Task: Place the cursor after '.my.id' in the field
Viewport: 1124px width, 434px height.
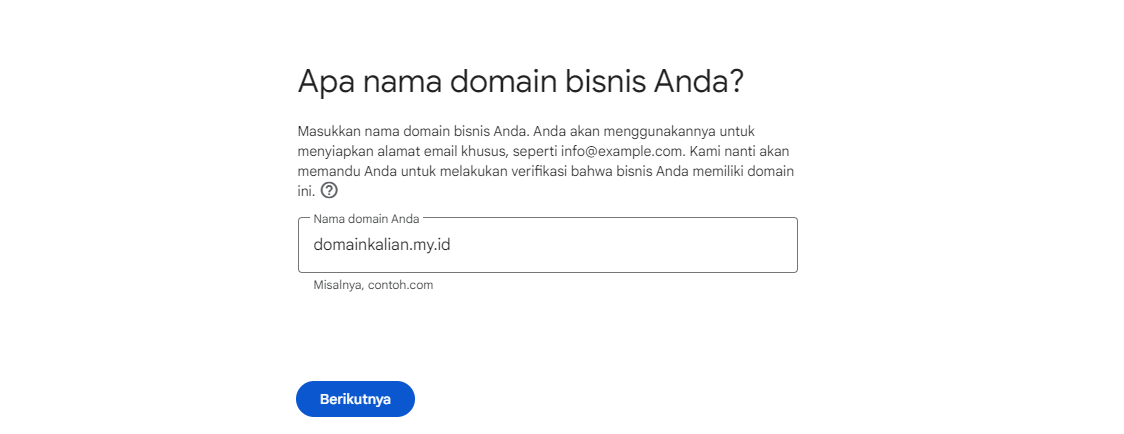Action: click(452, 245)
